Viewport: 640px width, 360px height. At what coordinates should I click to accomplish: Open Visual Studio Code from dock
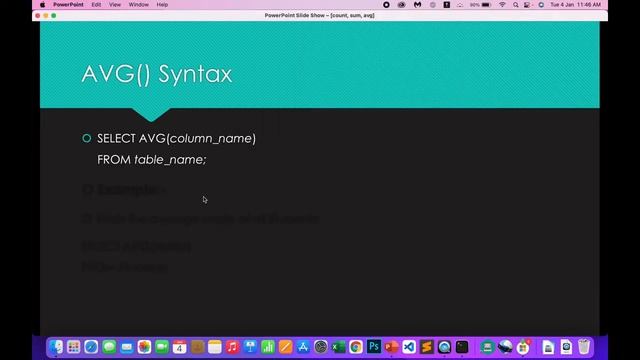click(x=409, y=347)
